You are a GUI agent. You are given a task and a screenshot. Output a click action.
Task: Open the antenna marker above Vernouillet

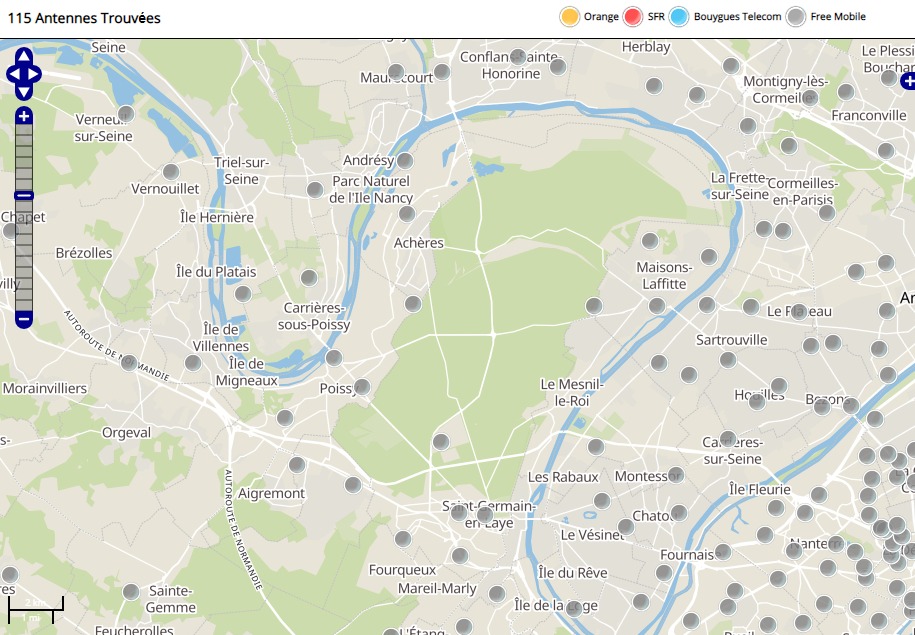point(171,171)
